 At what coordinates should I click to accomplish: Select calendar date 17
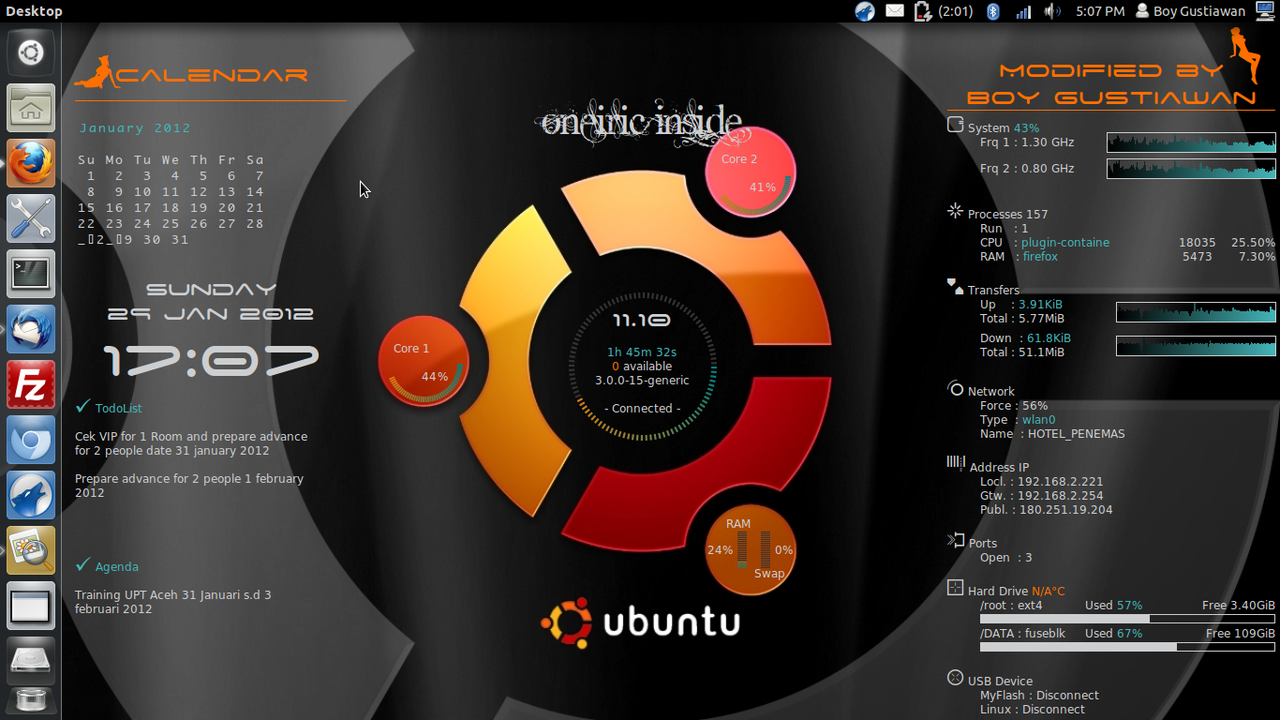point(143,208)
